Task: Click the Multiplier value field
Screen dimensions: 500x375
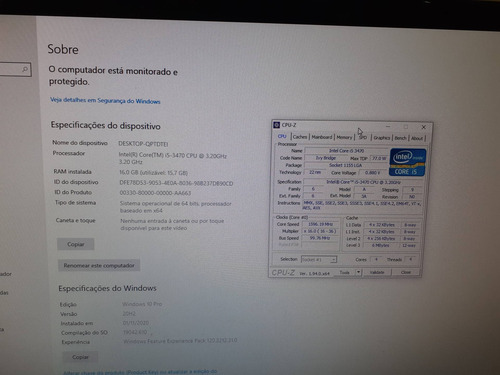Action: click(320, 231)
